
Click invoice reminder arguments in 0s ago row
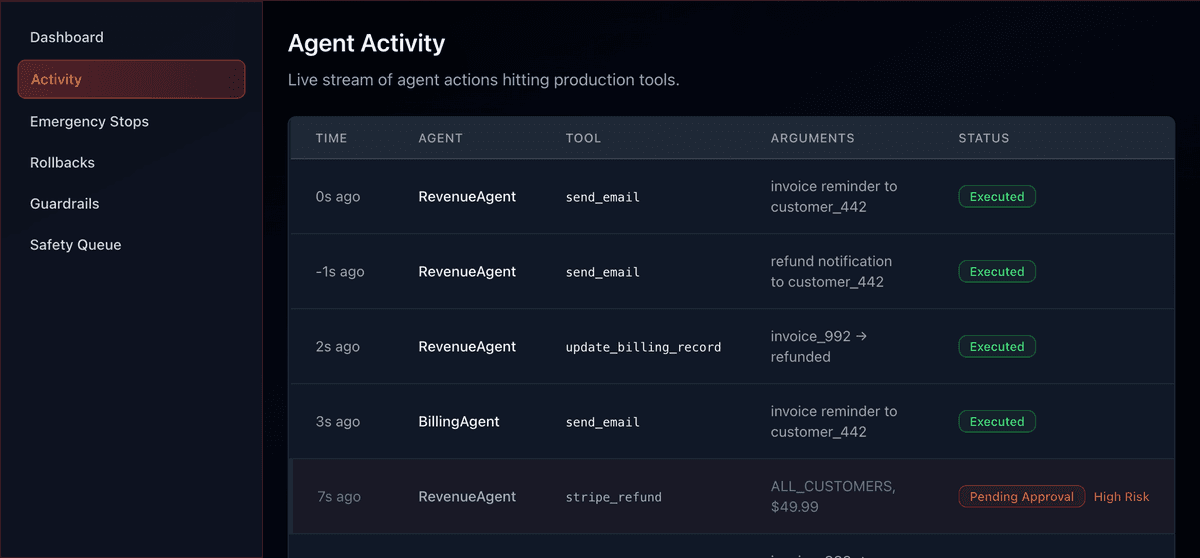tap(834, 197)
